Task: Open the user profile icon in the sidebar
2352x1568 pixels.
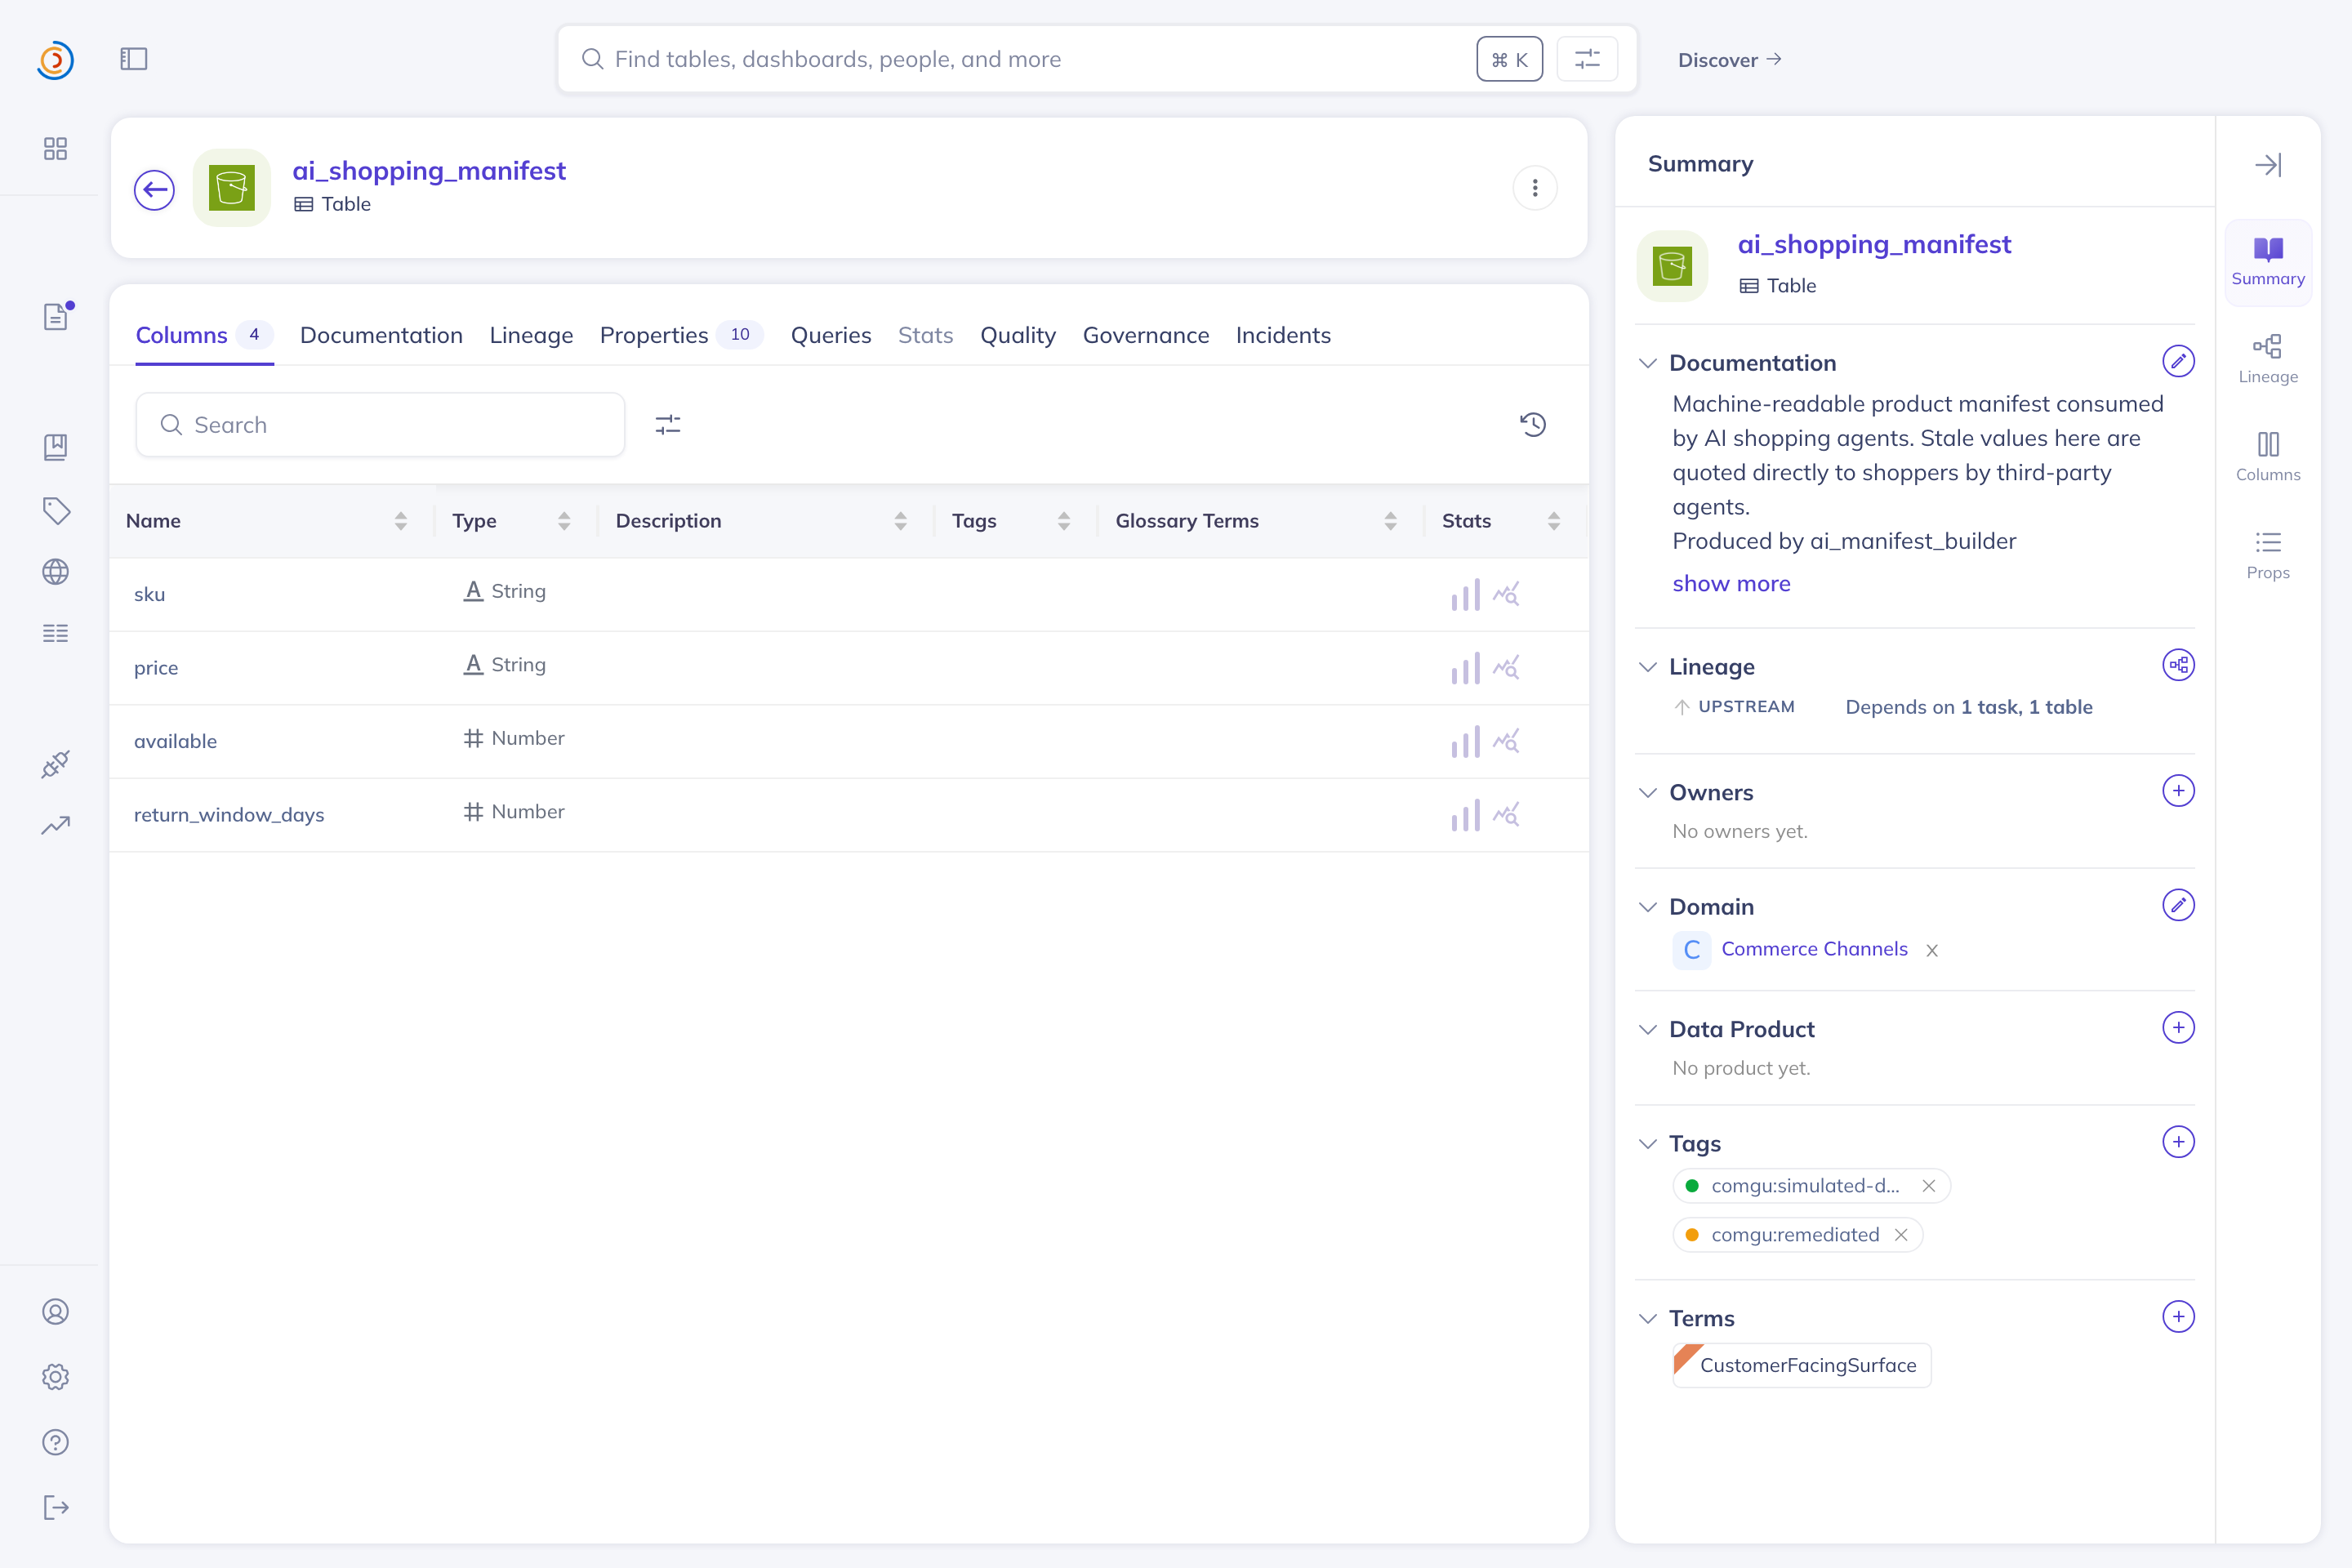Action: (55, 1312)
